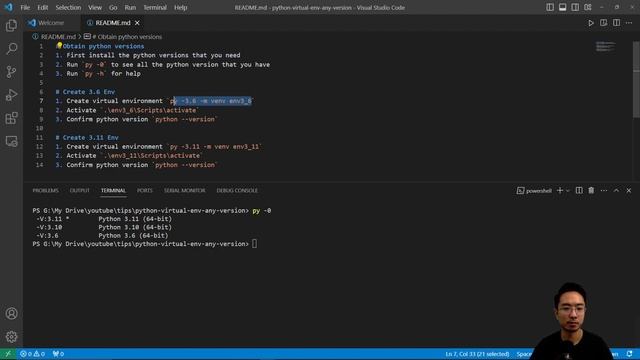640x360 pixels.
Task: Select the Terminal panel tab
Action: tap(113, 191)
